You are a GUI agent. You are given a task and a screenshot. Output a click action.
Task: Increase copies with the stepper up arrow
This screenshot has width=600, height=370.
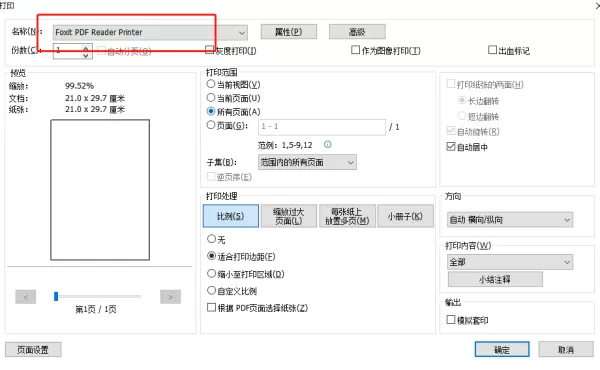[86, 48]
